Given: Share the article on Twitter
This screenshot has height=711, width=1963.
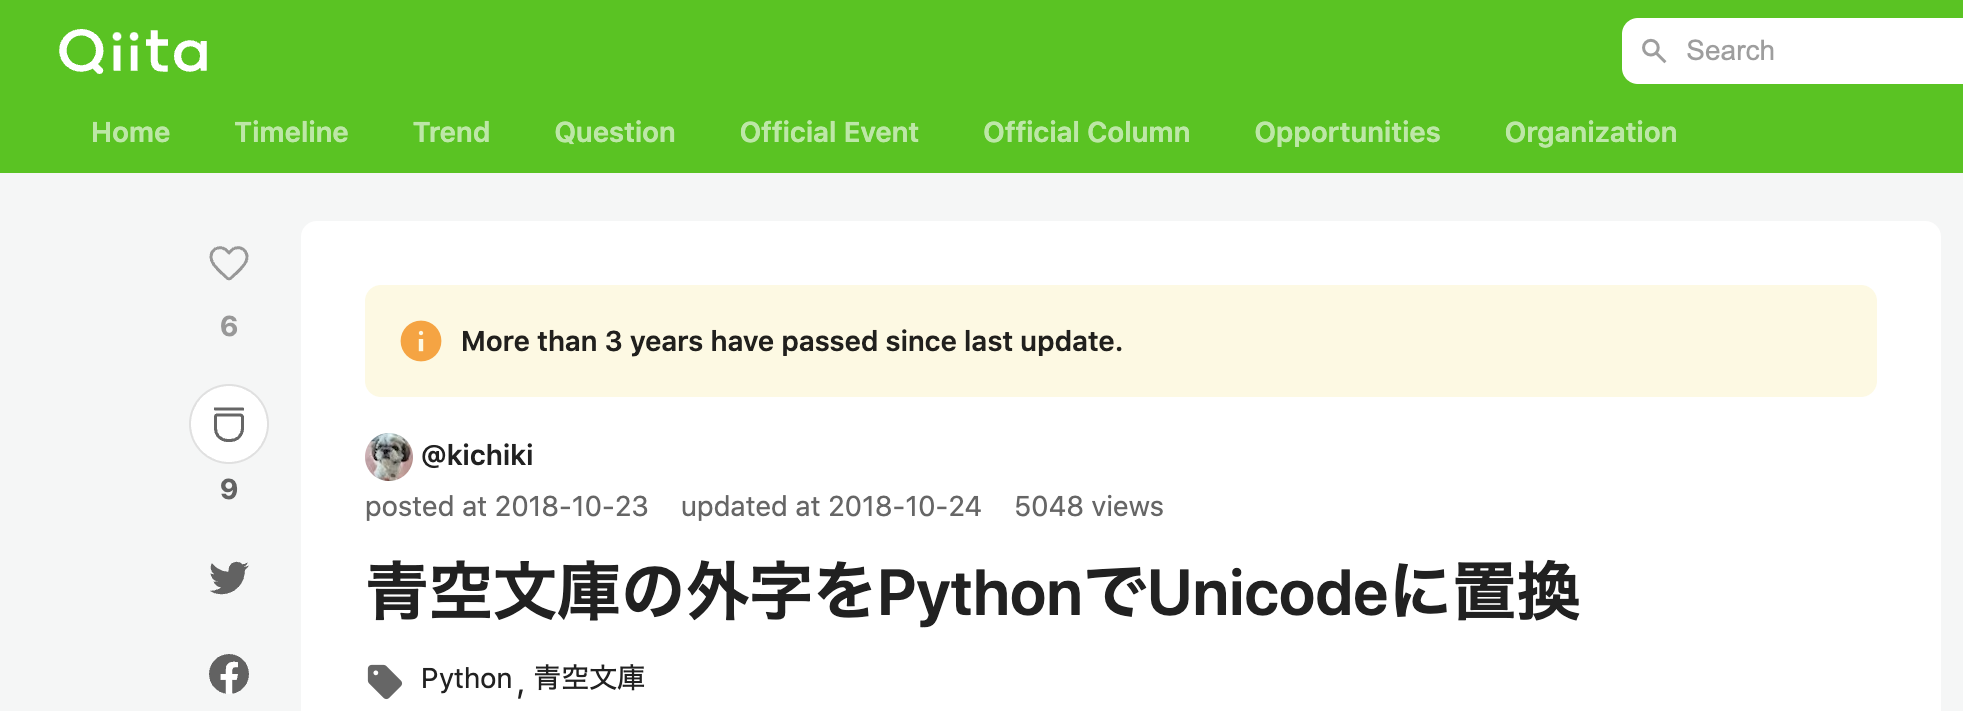Looking at the screenshot, I should [229, 577].
